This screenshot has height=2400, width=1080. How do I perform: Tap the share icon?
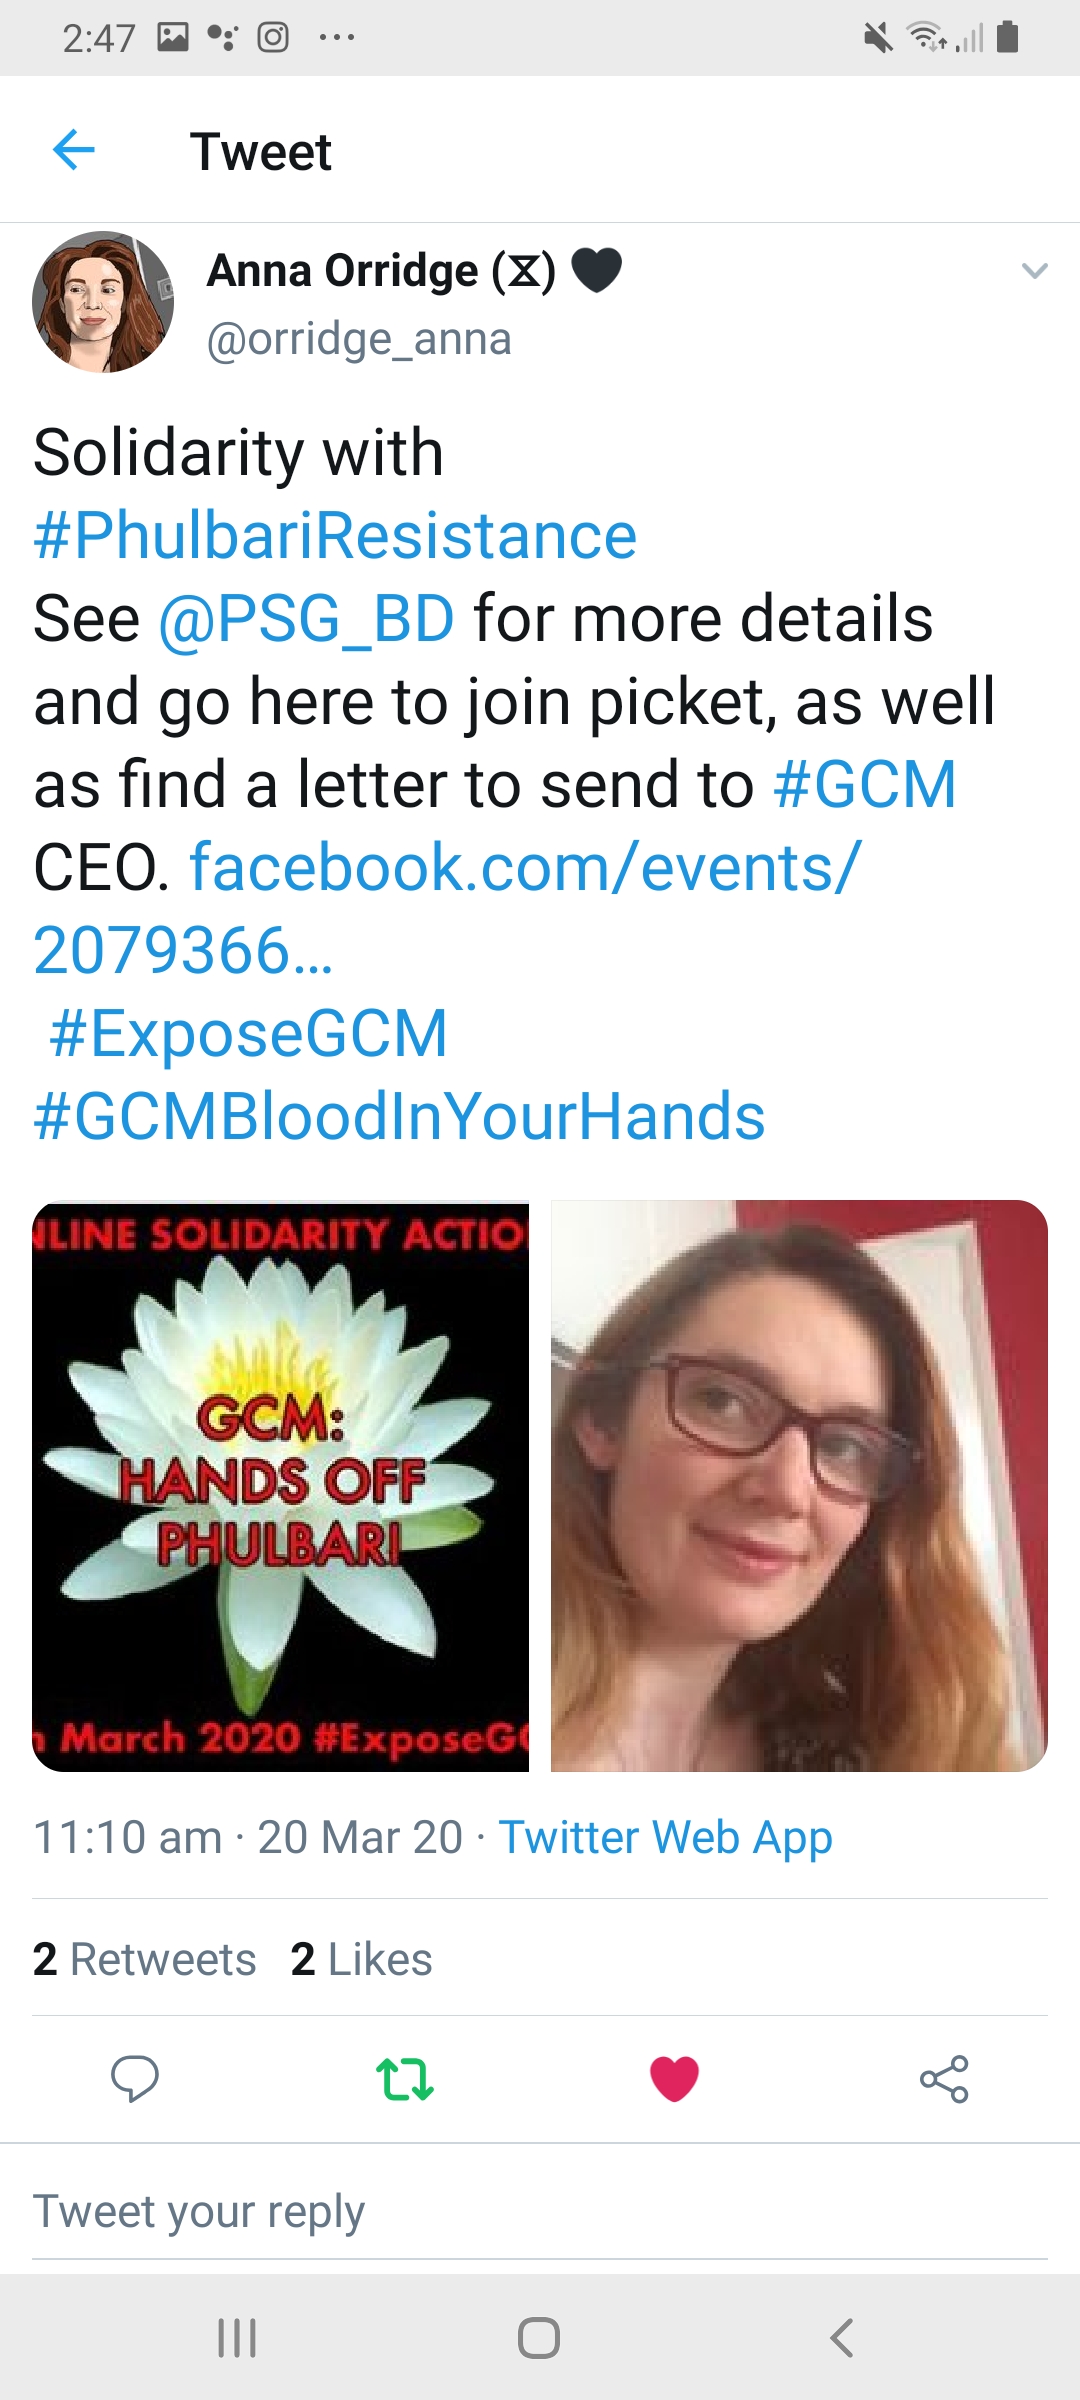pos(944,2079)
